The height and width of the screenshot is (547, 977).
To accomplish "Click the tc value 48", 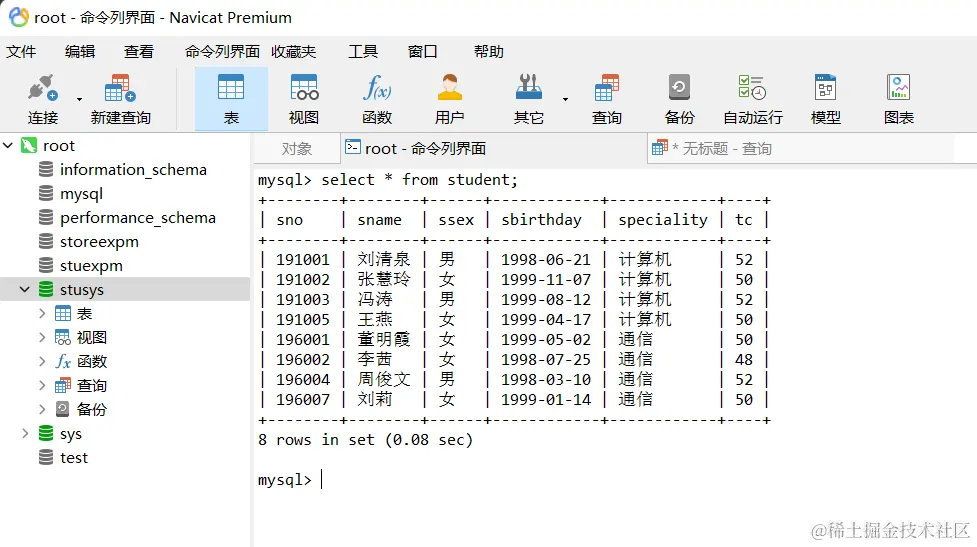I will 743,359.
